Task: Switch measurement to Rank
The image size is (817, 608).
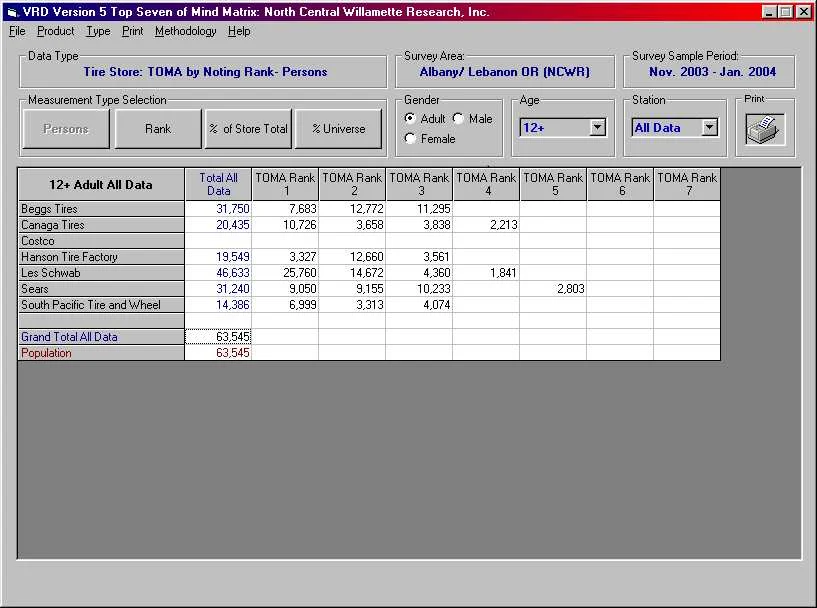Action: tap(158, 129)
